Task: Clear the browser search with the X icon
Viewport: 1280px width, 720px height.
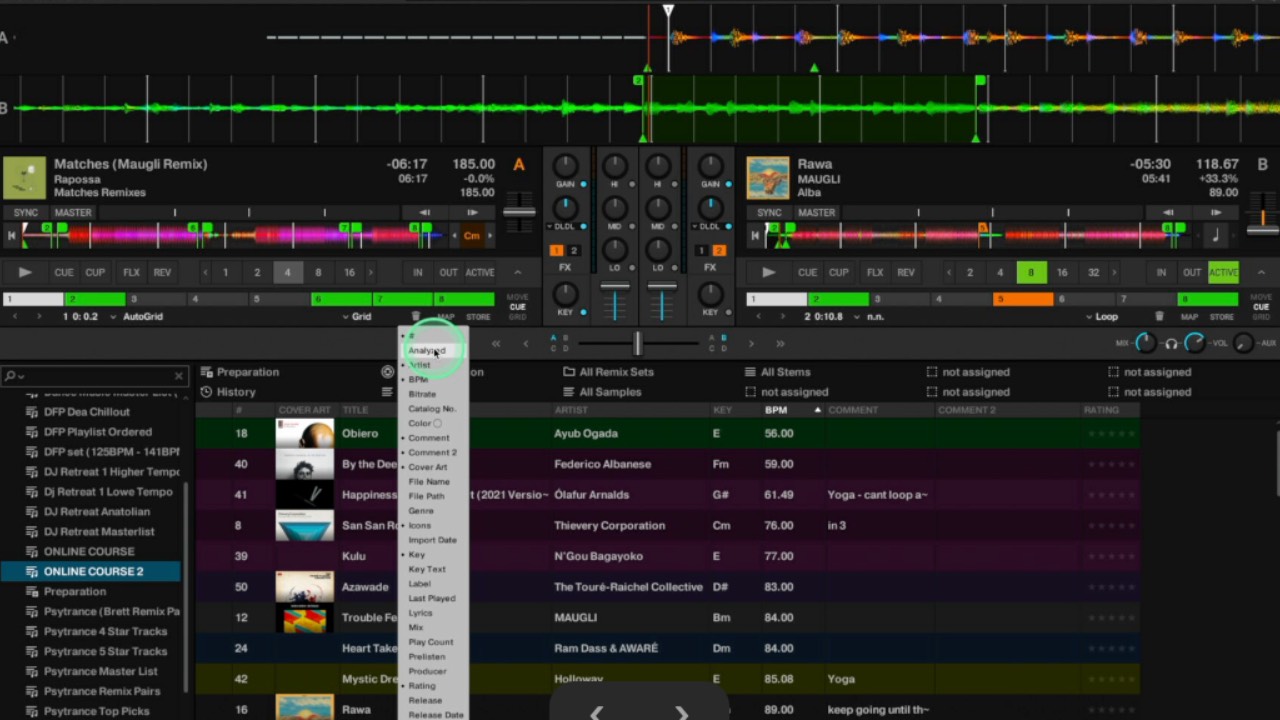Action: click(x=179, y=376)
